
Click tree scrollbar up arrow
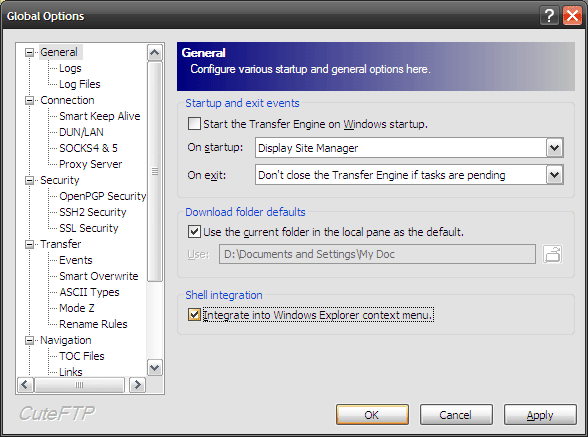click(154, 53)
